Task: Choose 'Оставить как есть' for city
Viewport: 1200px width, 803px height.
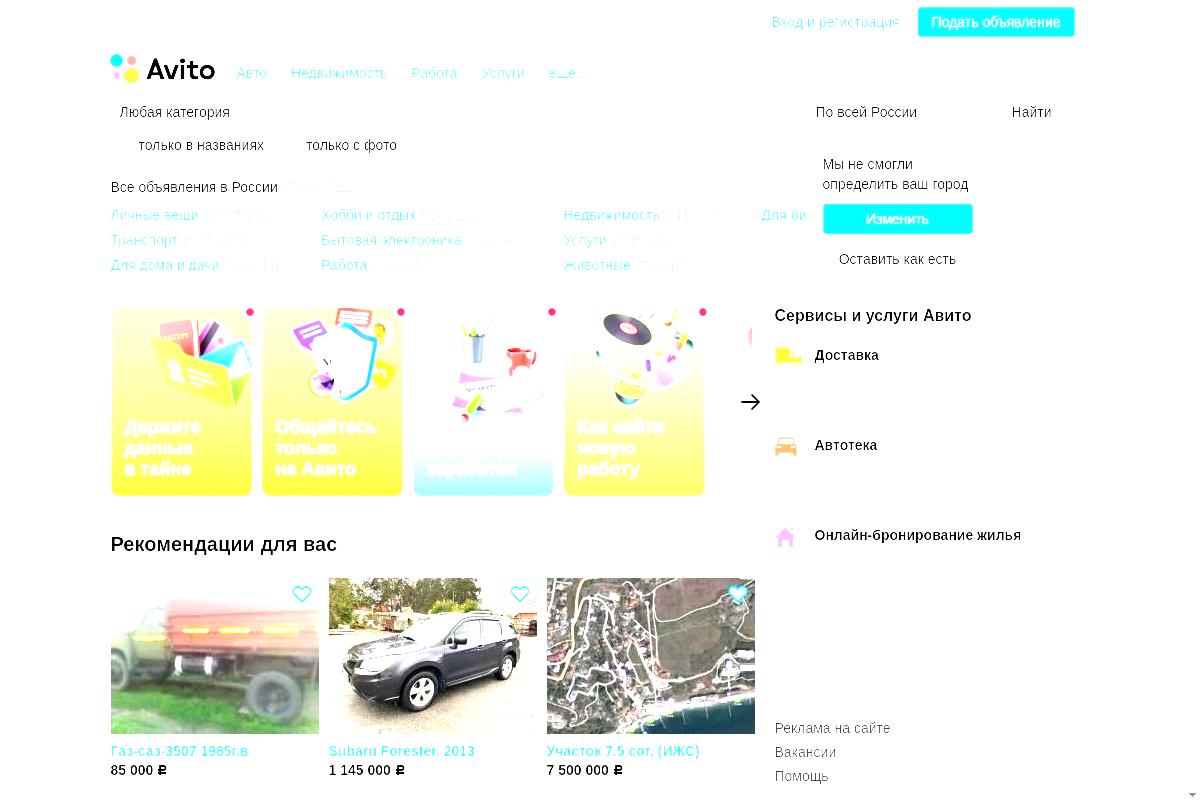Action: click(897, 259)
